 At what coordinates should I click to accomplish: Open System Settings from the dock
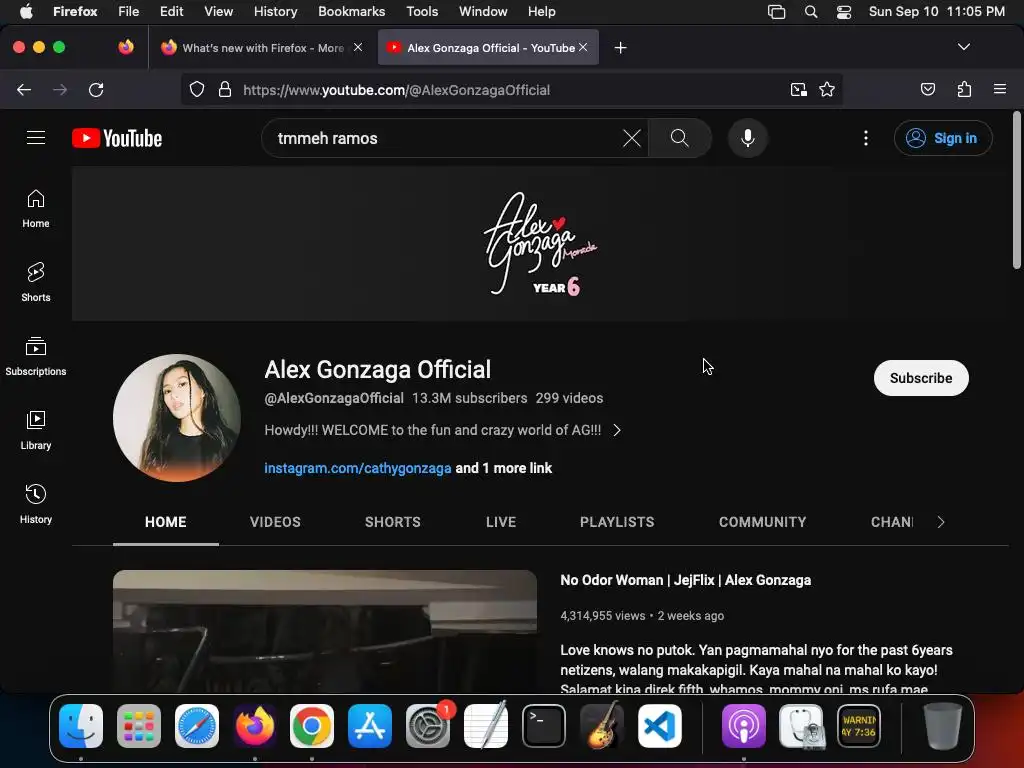[428, 726]
